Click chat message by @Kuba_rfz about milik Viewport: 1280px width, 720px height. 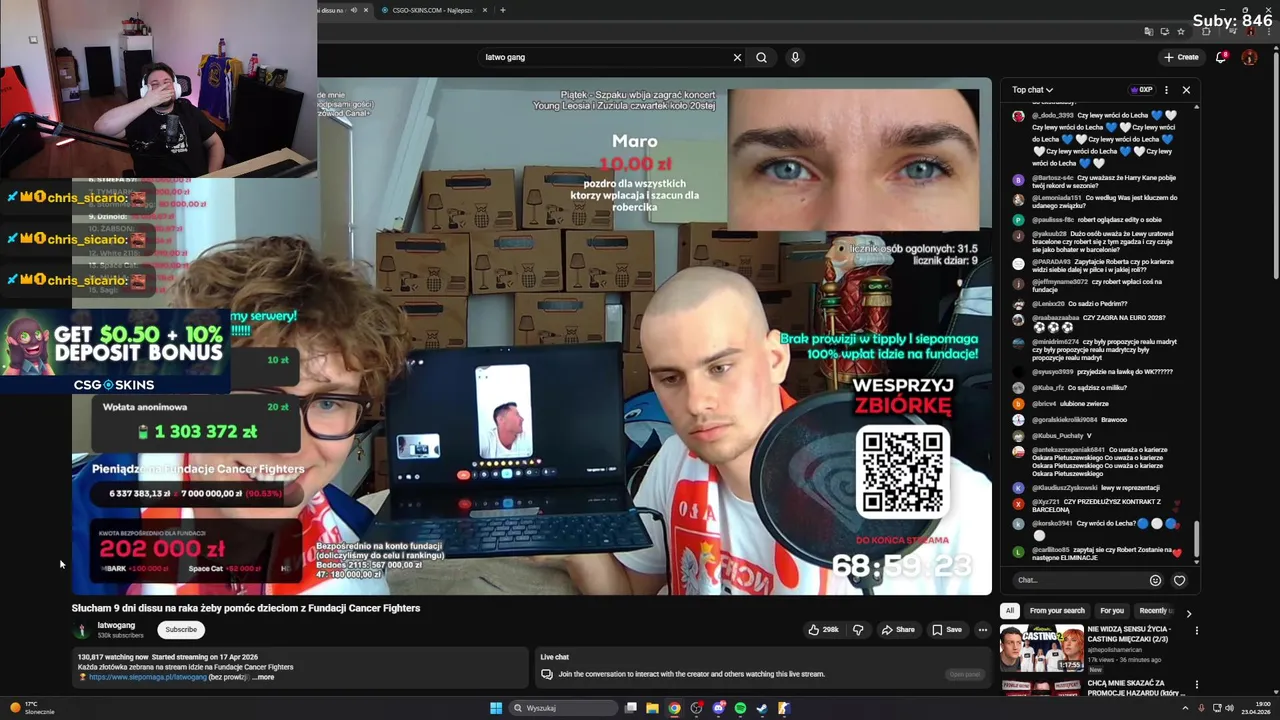[x=1079, y=388]
